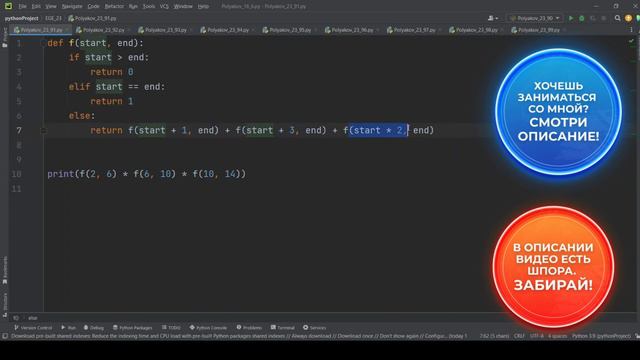Click the Stop icon in toolbar
Screen dimensions: 640x360
click(x=604, y=18)
